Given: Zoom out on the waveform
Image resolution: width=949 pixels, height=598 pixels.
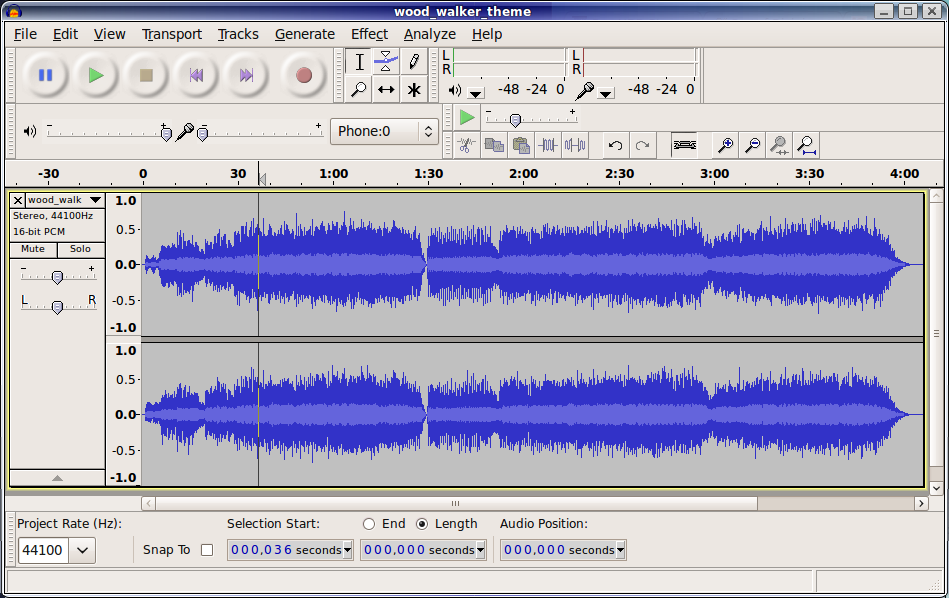Looking at the screenshot, I should pos(752,145).
